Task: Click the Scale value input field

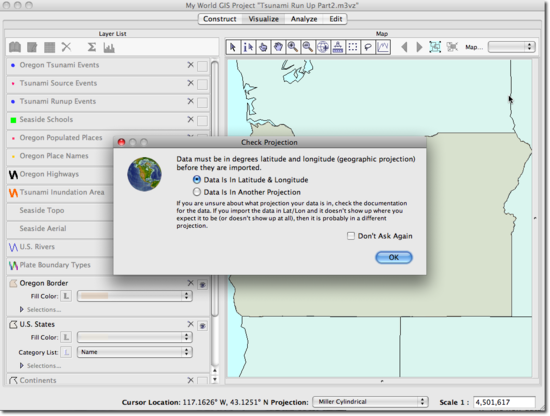Action: [x=504, y=402]
